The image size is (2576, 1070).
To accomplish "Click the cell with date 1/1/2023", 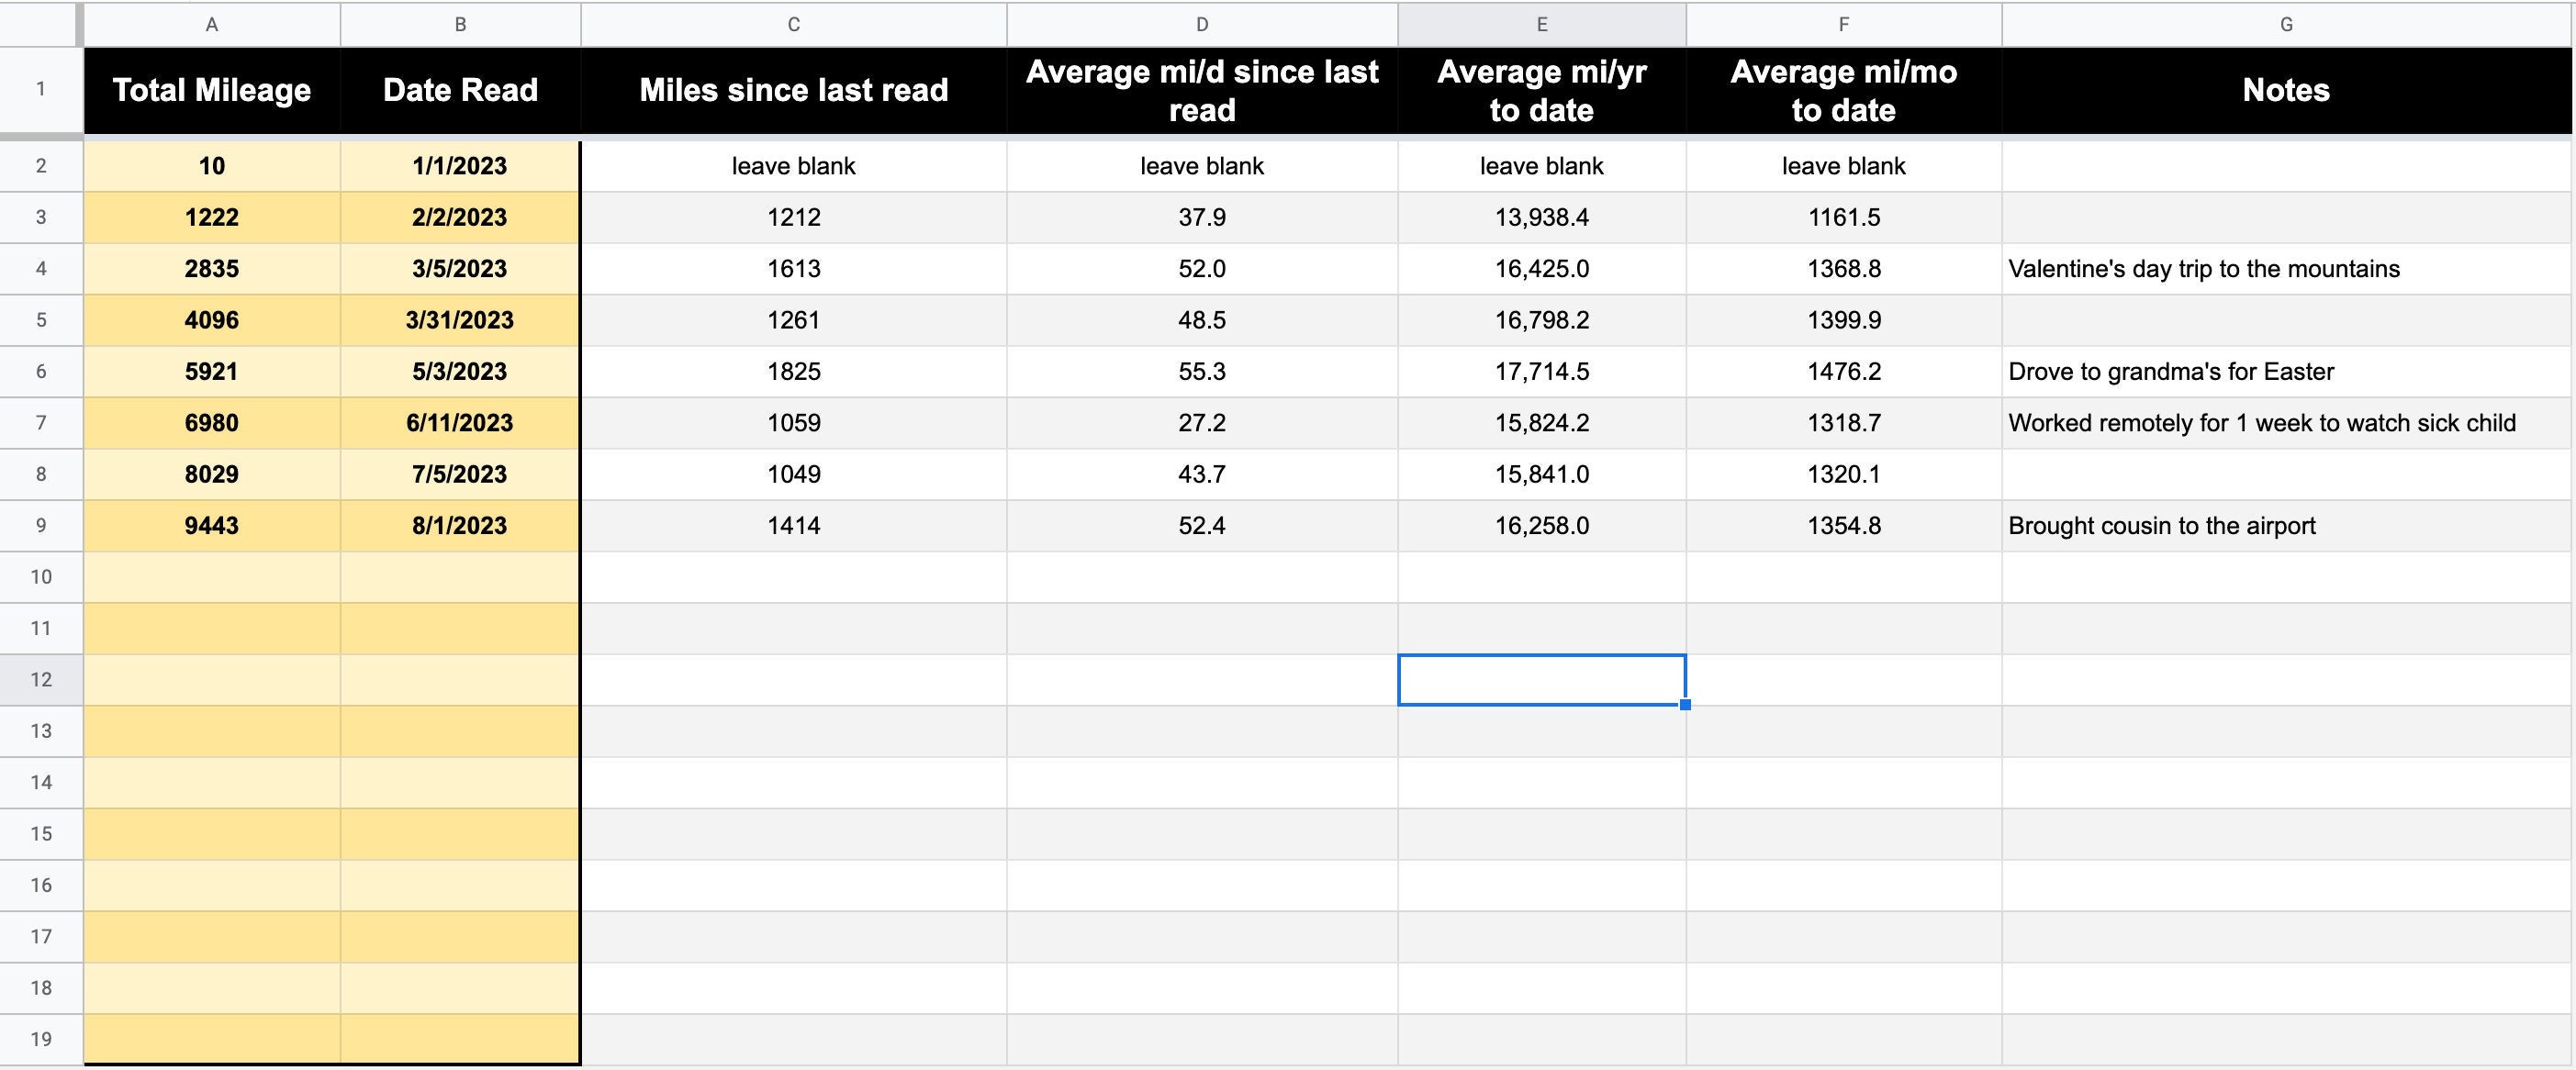I will coord(460,166).
